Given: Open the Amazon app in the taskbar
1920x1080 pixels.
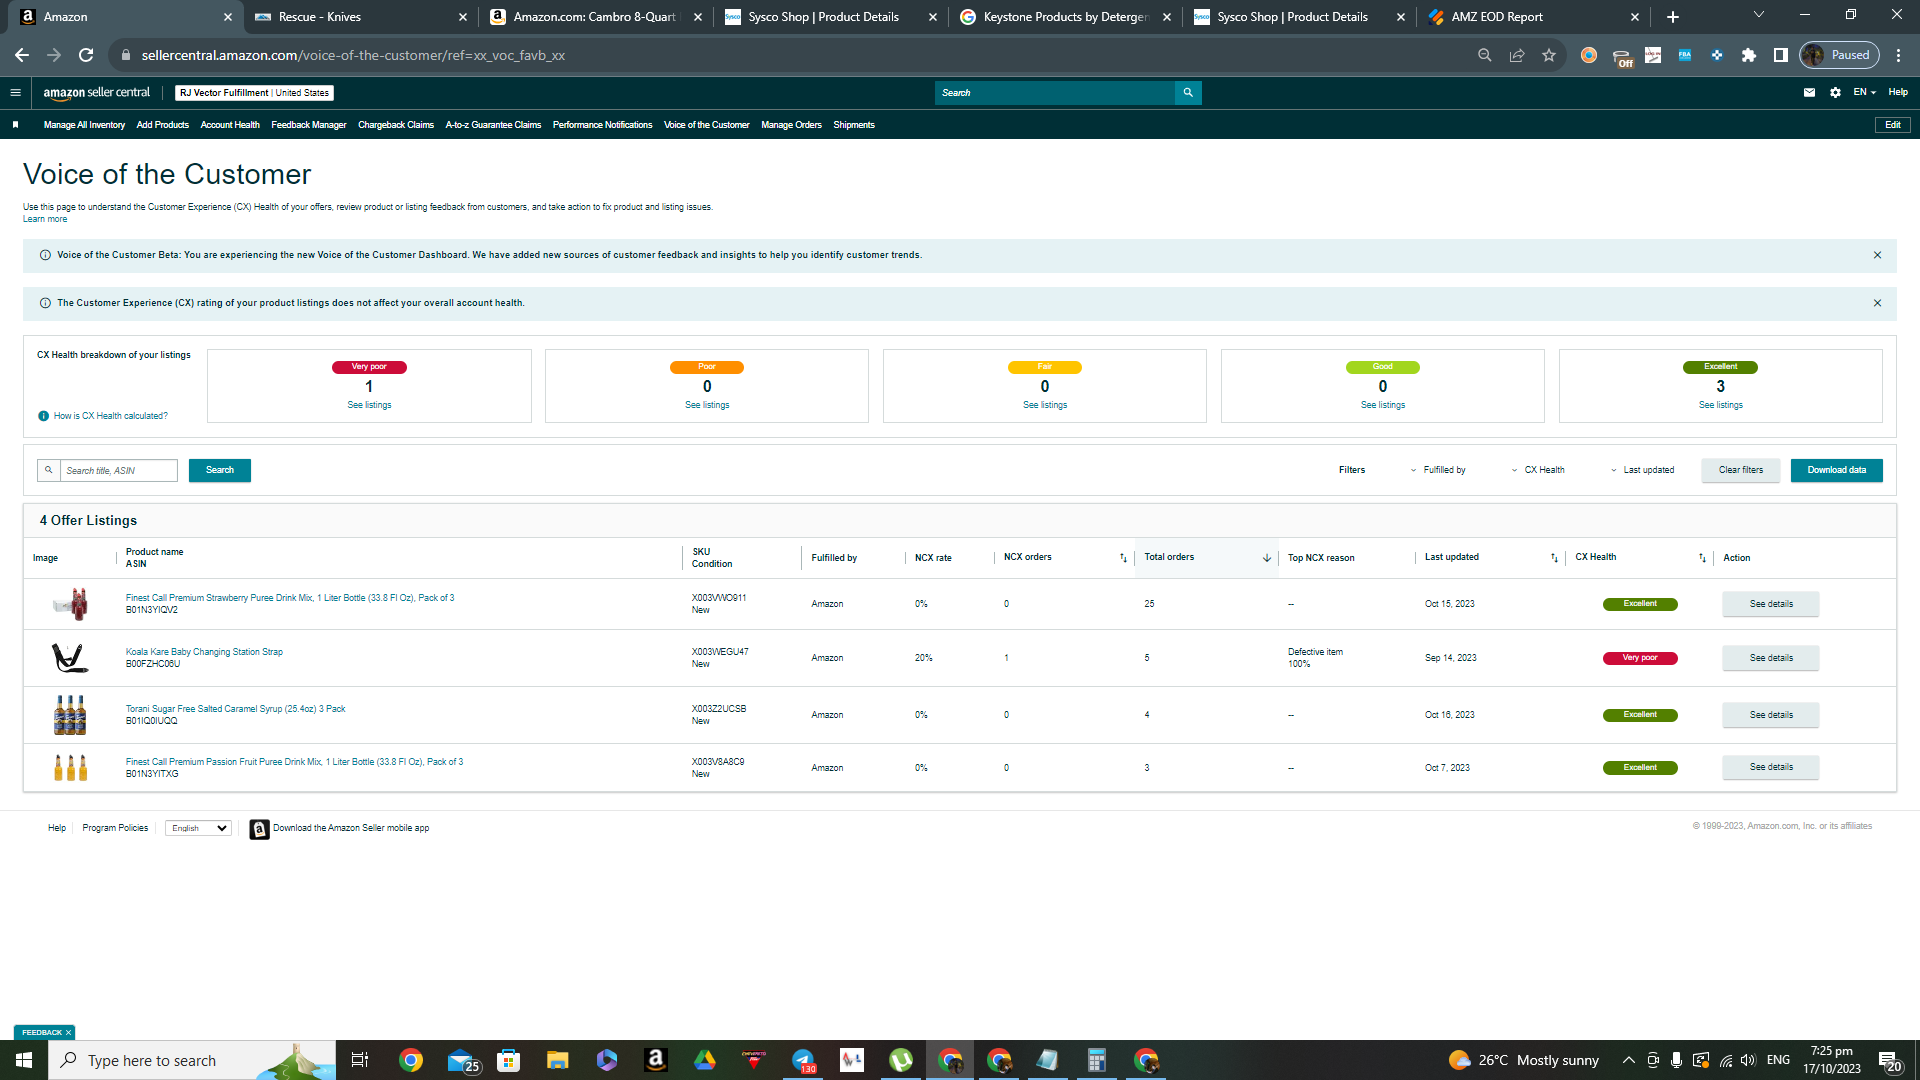Looking at the screenshot, I should (x=656, y=1060).
